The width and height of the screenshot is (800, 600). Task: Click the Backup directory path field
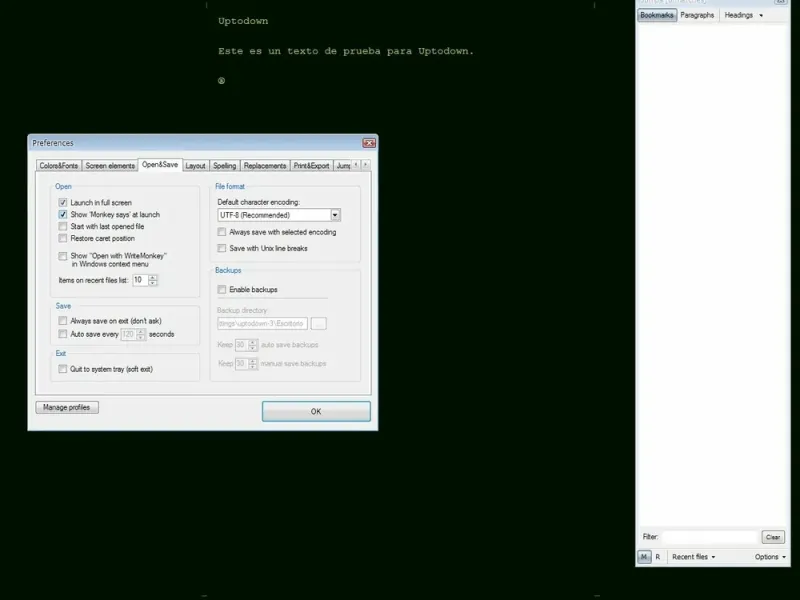coord(262,323)
